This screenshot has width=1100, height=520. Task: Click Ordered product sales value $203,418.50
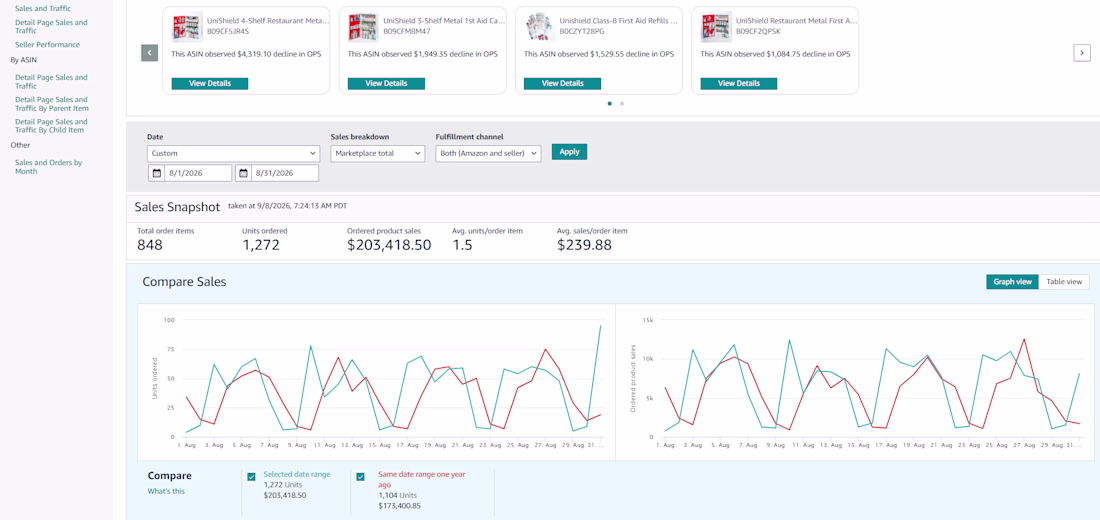tap(389, 245)
